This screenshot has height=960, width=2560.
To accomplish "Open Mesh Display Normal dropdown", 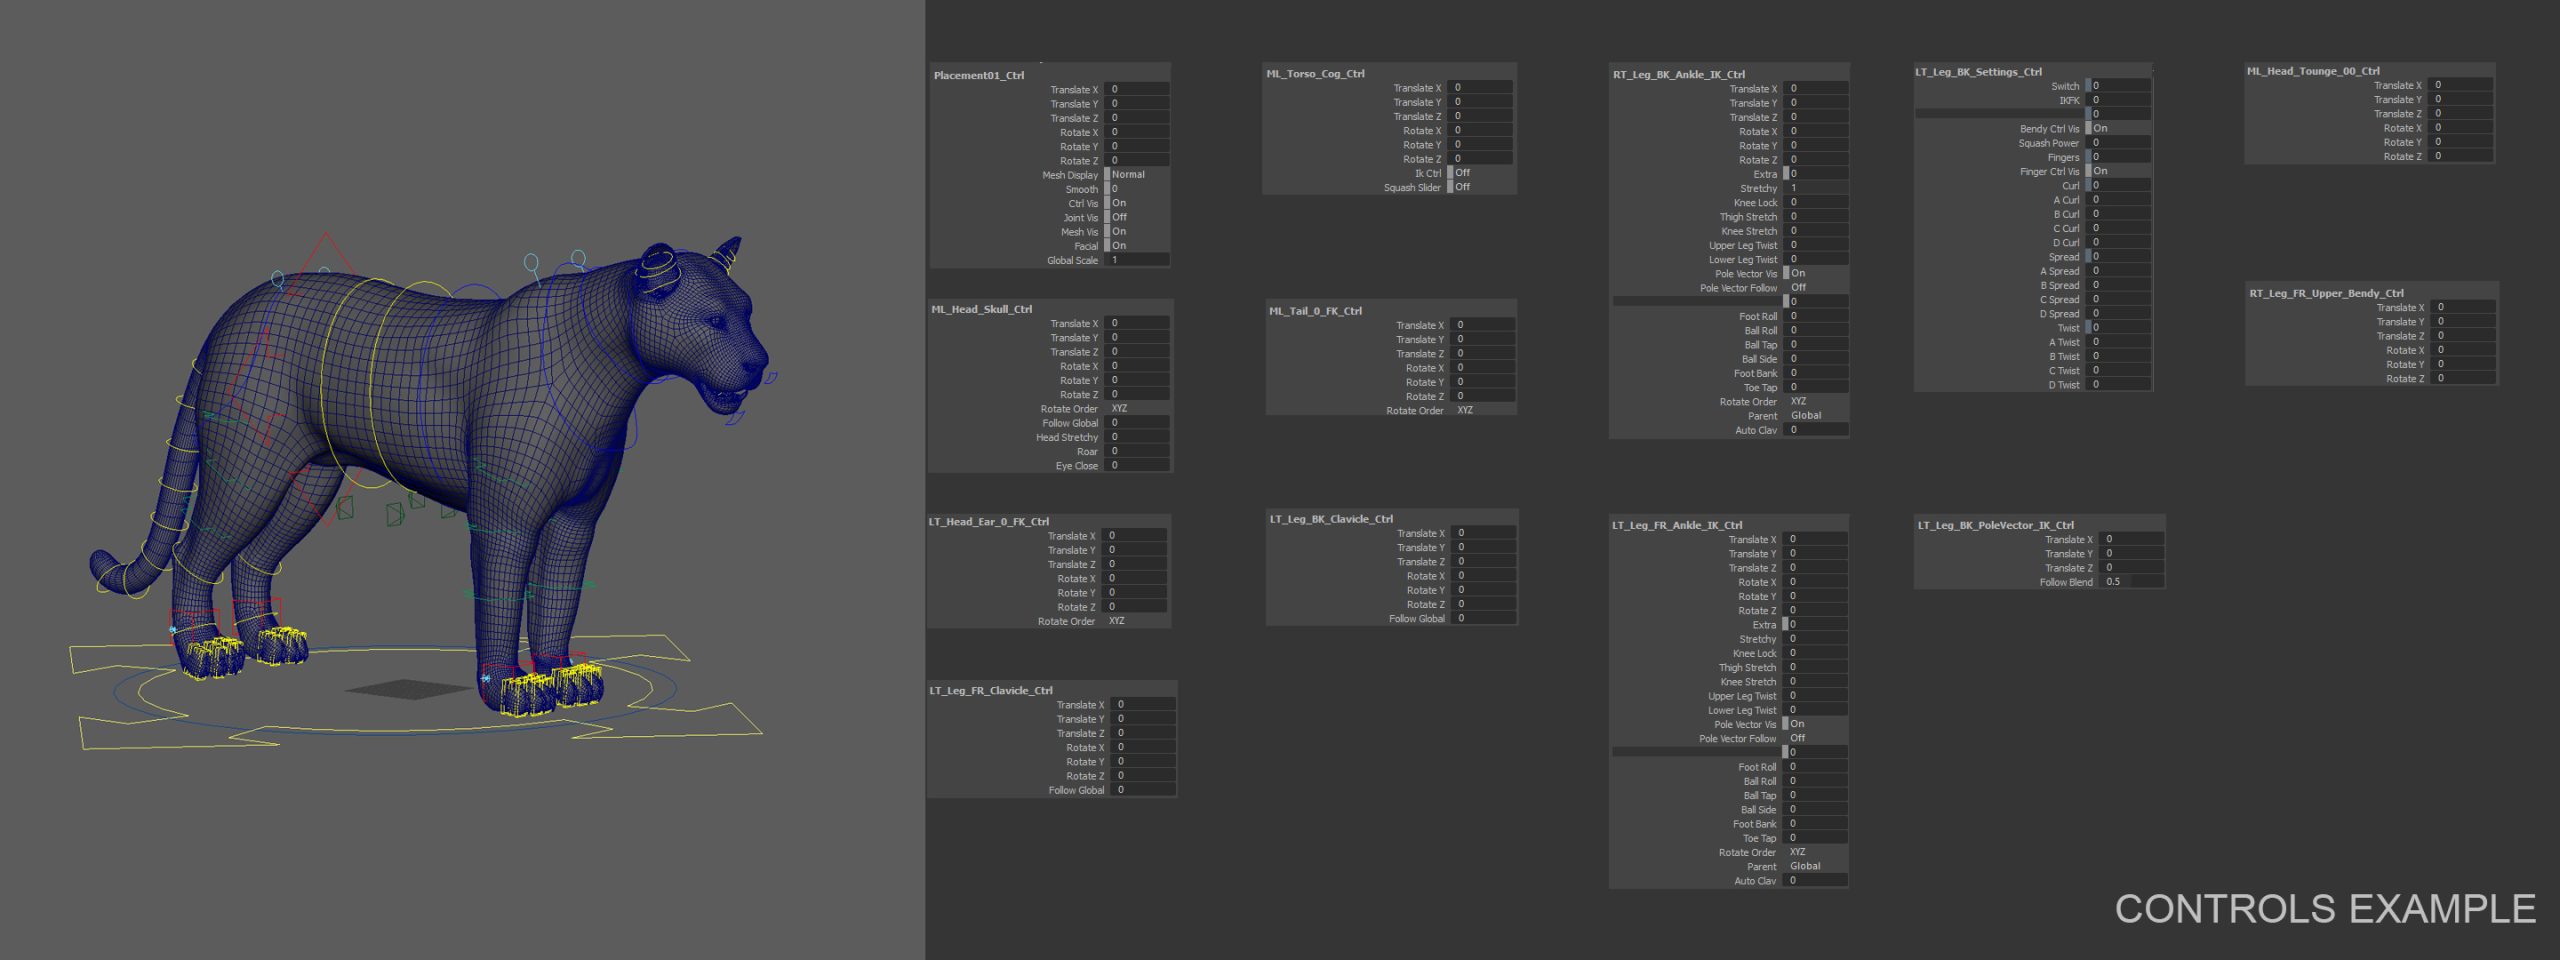I will [x=1137, y=174].
